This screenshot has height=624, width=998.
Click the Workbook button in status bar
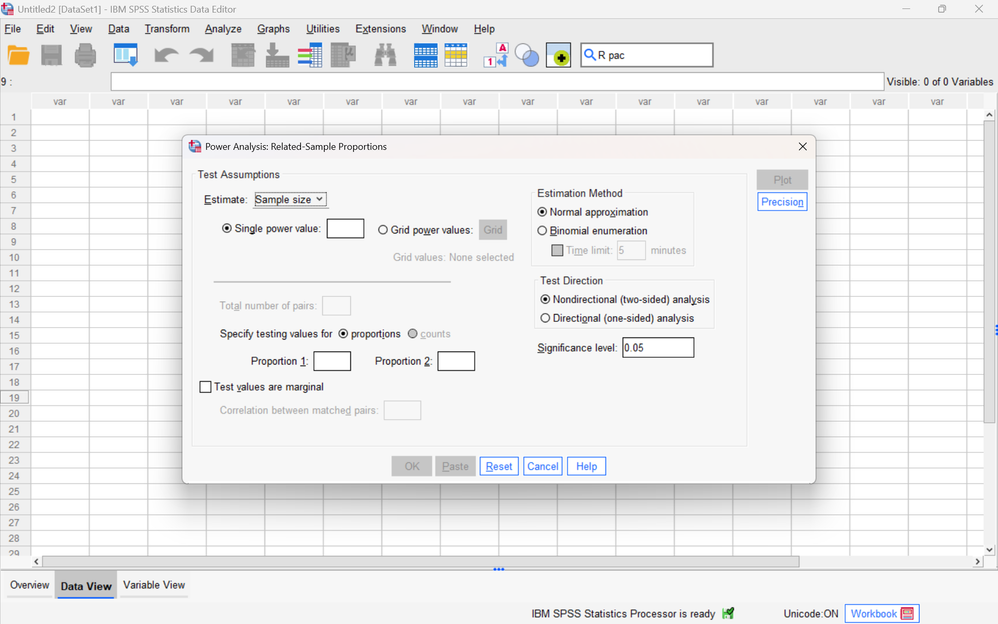click(882, 614)
